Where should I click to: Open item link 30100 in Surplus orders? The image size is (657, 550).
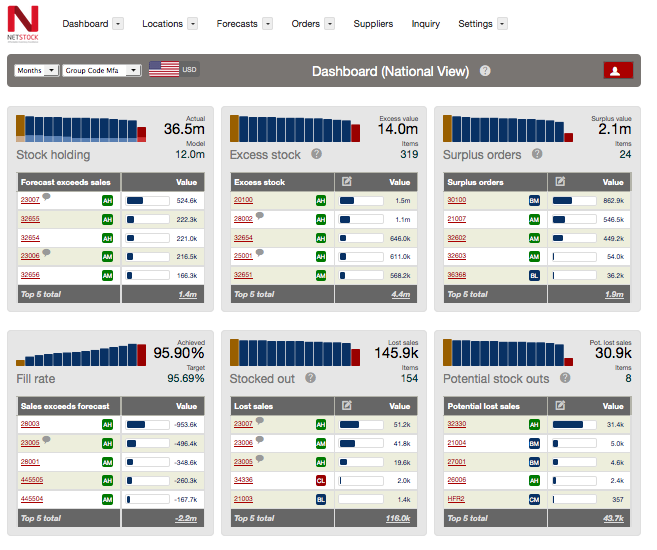(456, 200)
